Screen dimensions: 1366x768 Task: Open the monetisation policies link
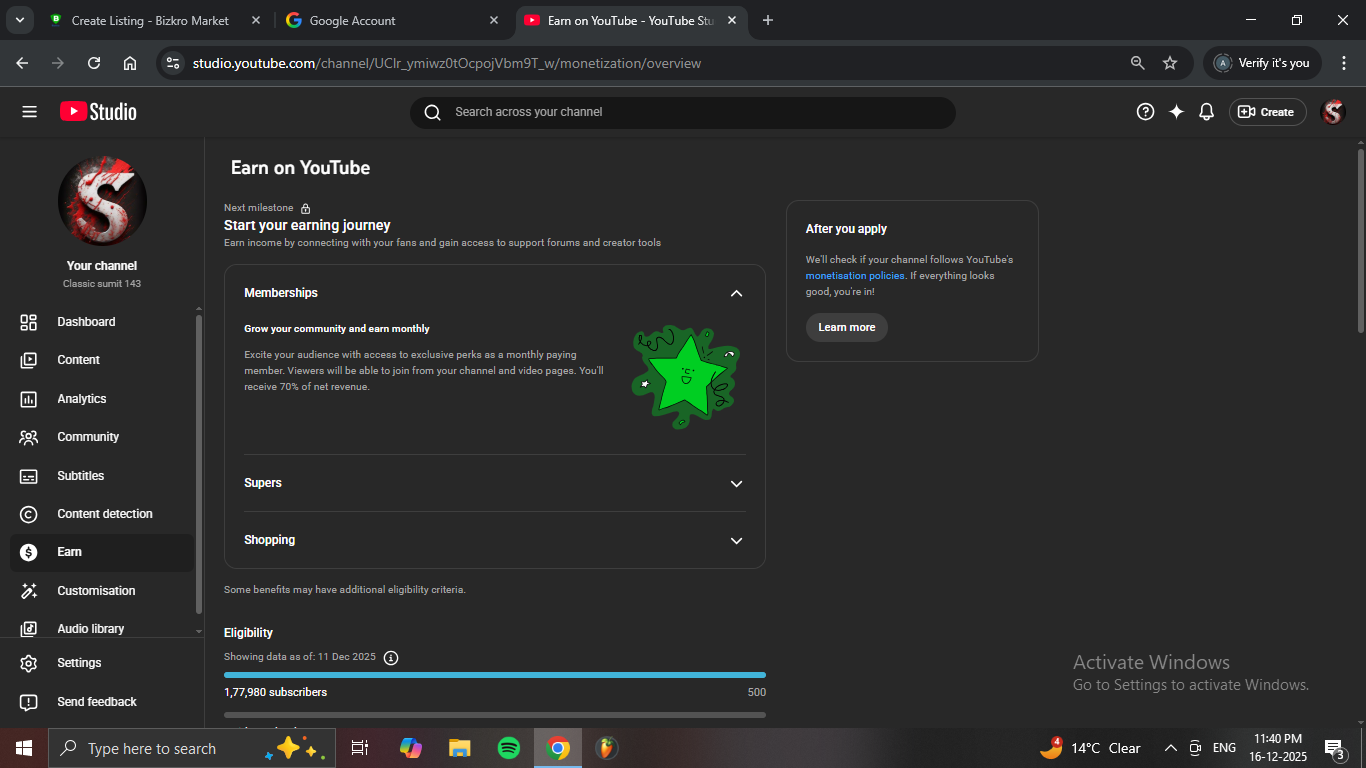point(854,276)
